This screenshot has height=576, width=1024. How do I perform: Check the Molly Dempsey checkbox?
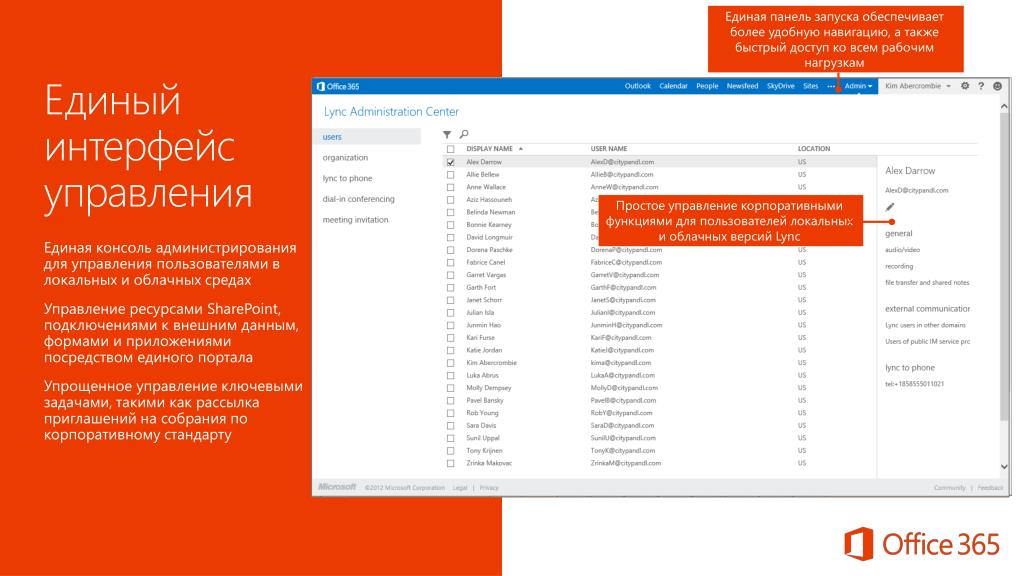coord(451,388)
